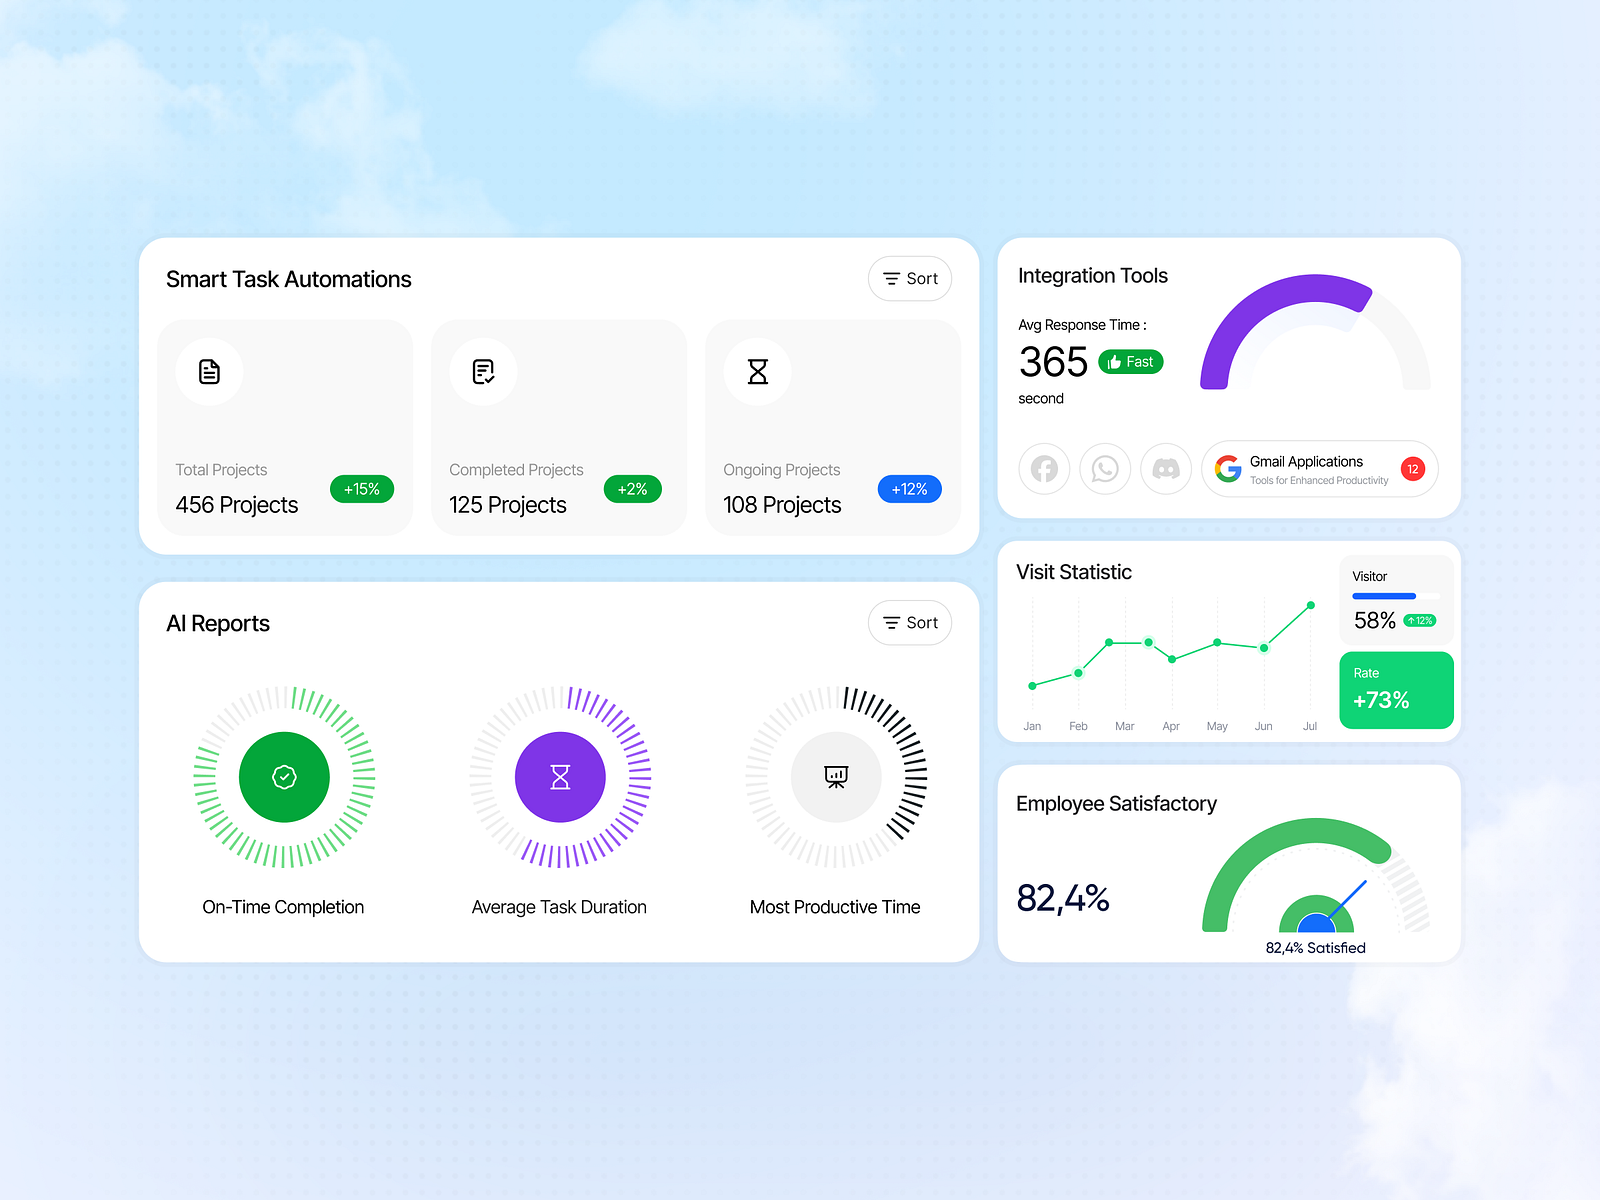
Task: Open the Sort dropdown in Smart Task Automations
Action: tap(909, 278)
